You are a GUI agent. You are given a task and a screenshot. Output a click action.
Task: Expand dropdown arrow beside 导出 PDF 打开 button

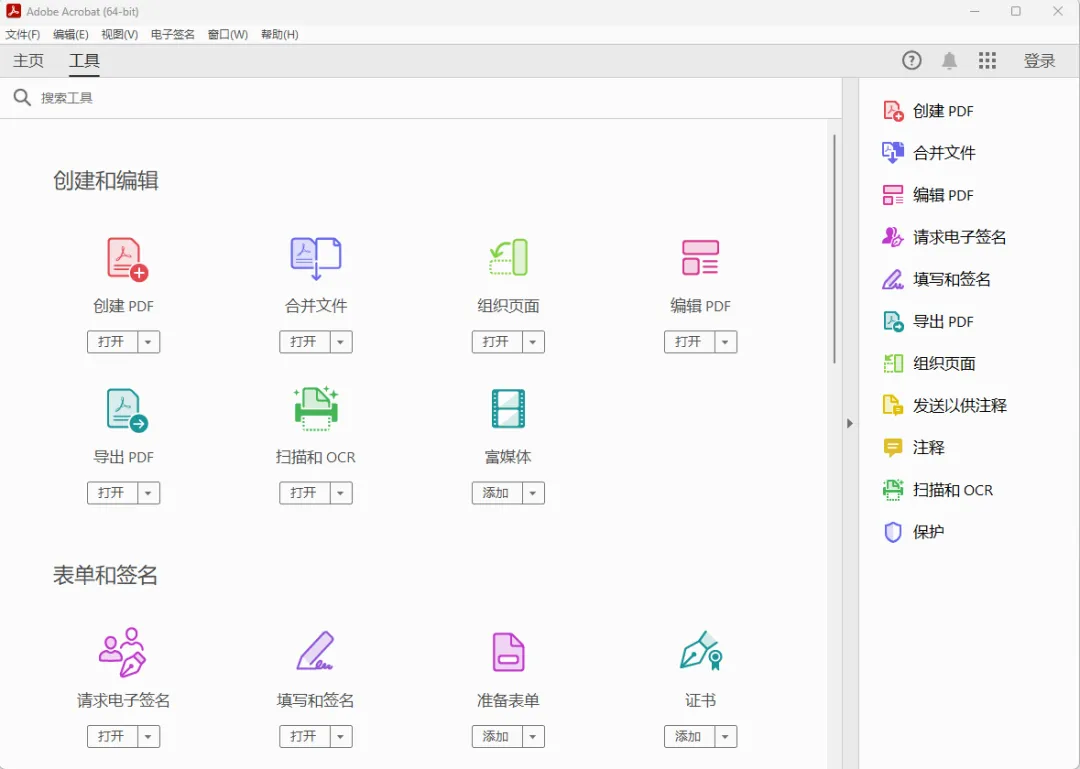pos(148,493)
